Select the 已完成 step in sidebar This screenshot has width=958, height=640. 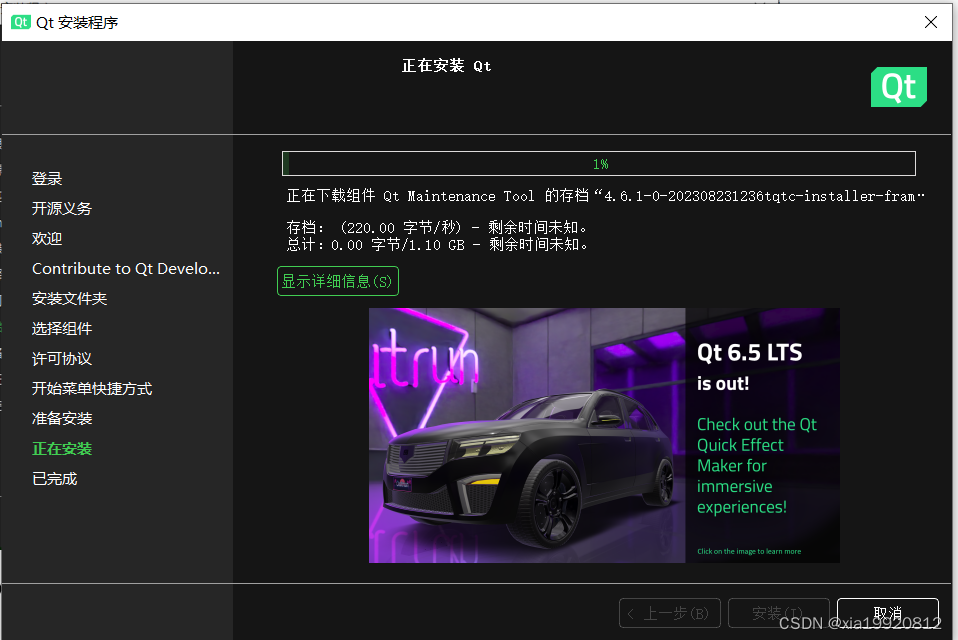pyautogui.click(x=54, y=479)
